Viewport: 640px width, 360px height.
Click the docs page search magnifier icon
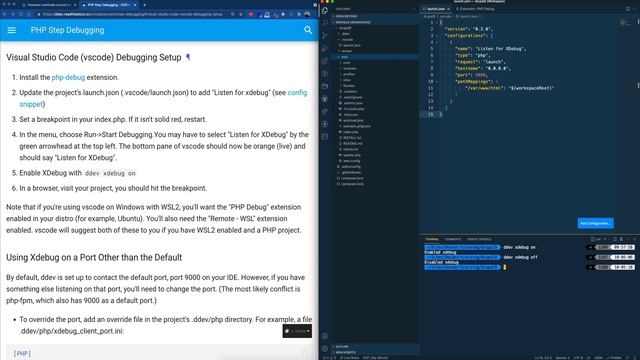click(308, 30)
